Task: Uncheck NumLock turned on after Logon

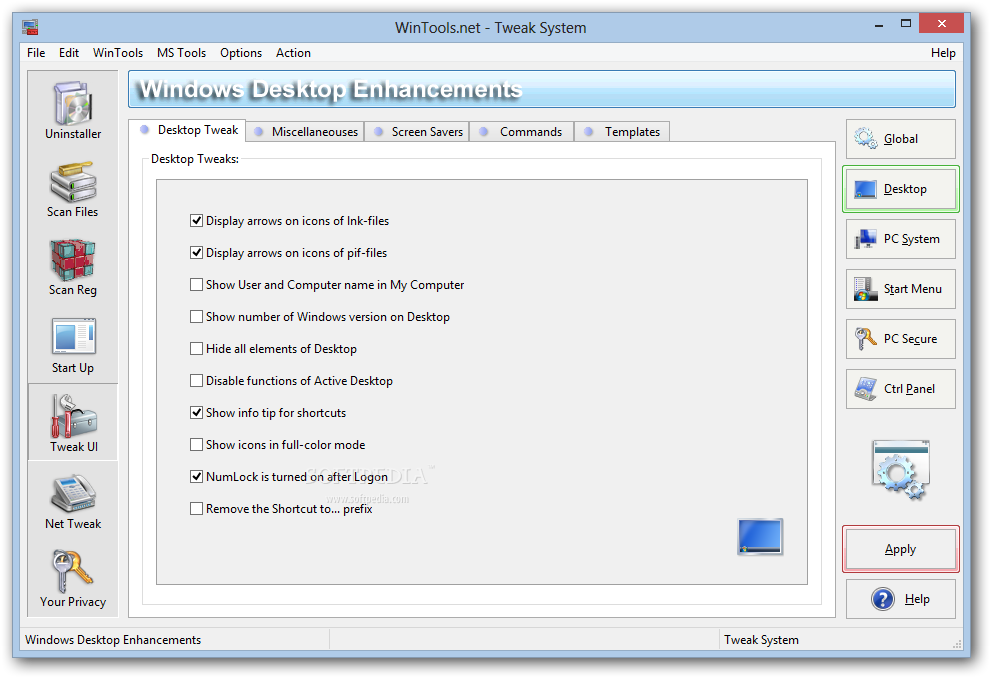Action: point(197,476)
